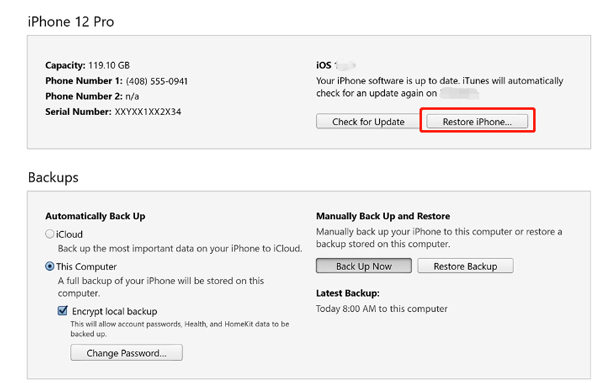Select This Computer backup radio option
Image resolution: width=600 pixels, height=383 pixels.
pos(49,266)
